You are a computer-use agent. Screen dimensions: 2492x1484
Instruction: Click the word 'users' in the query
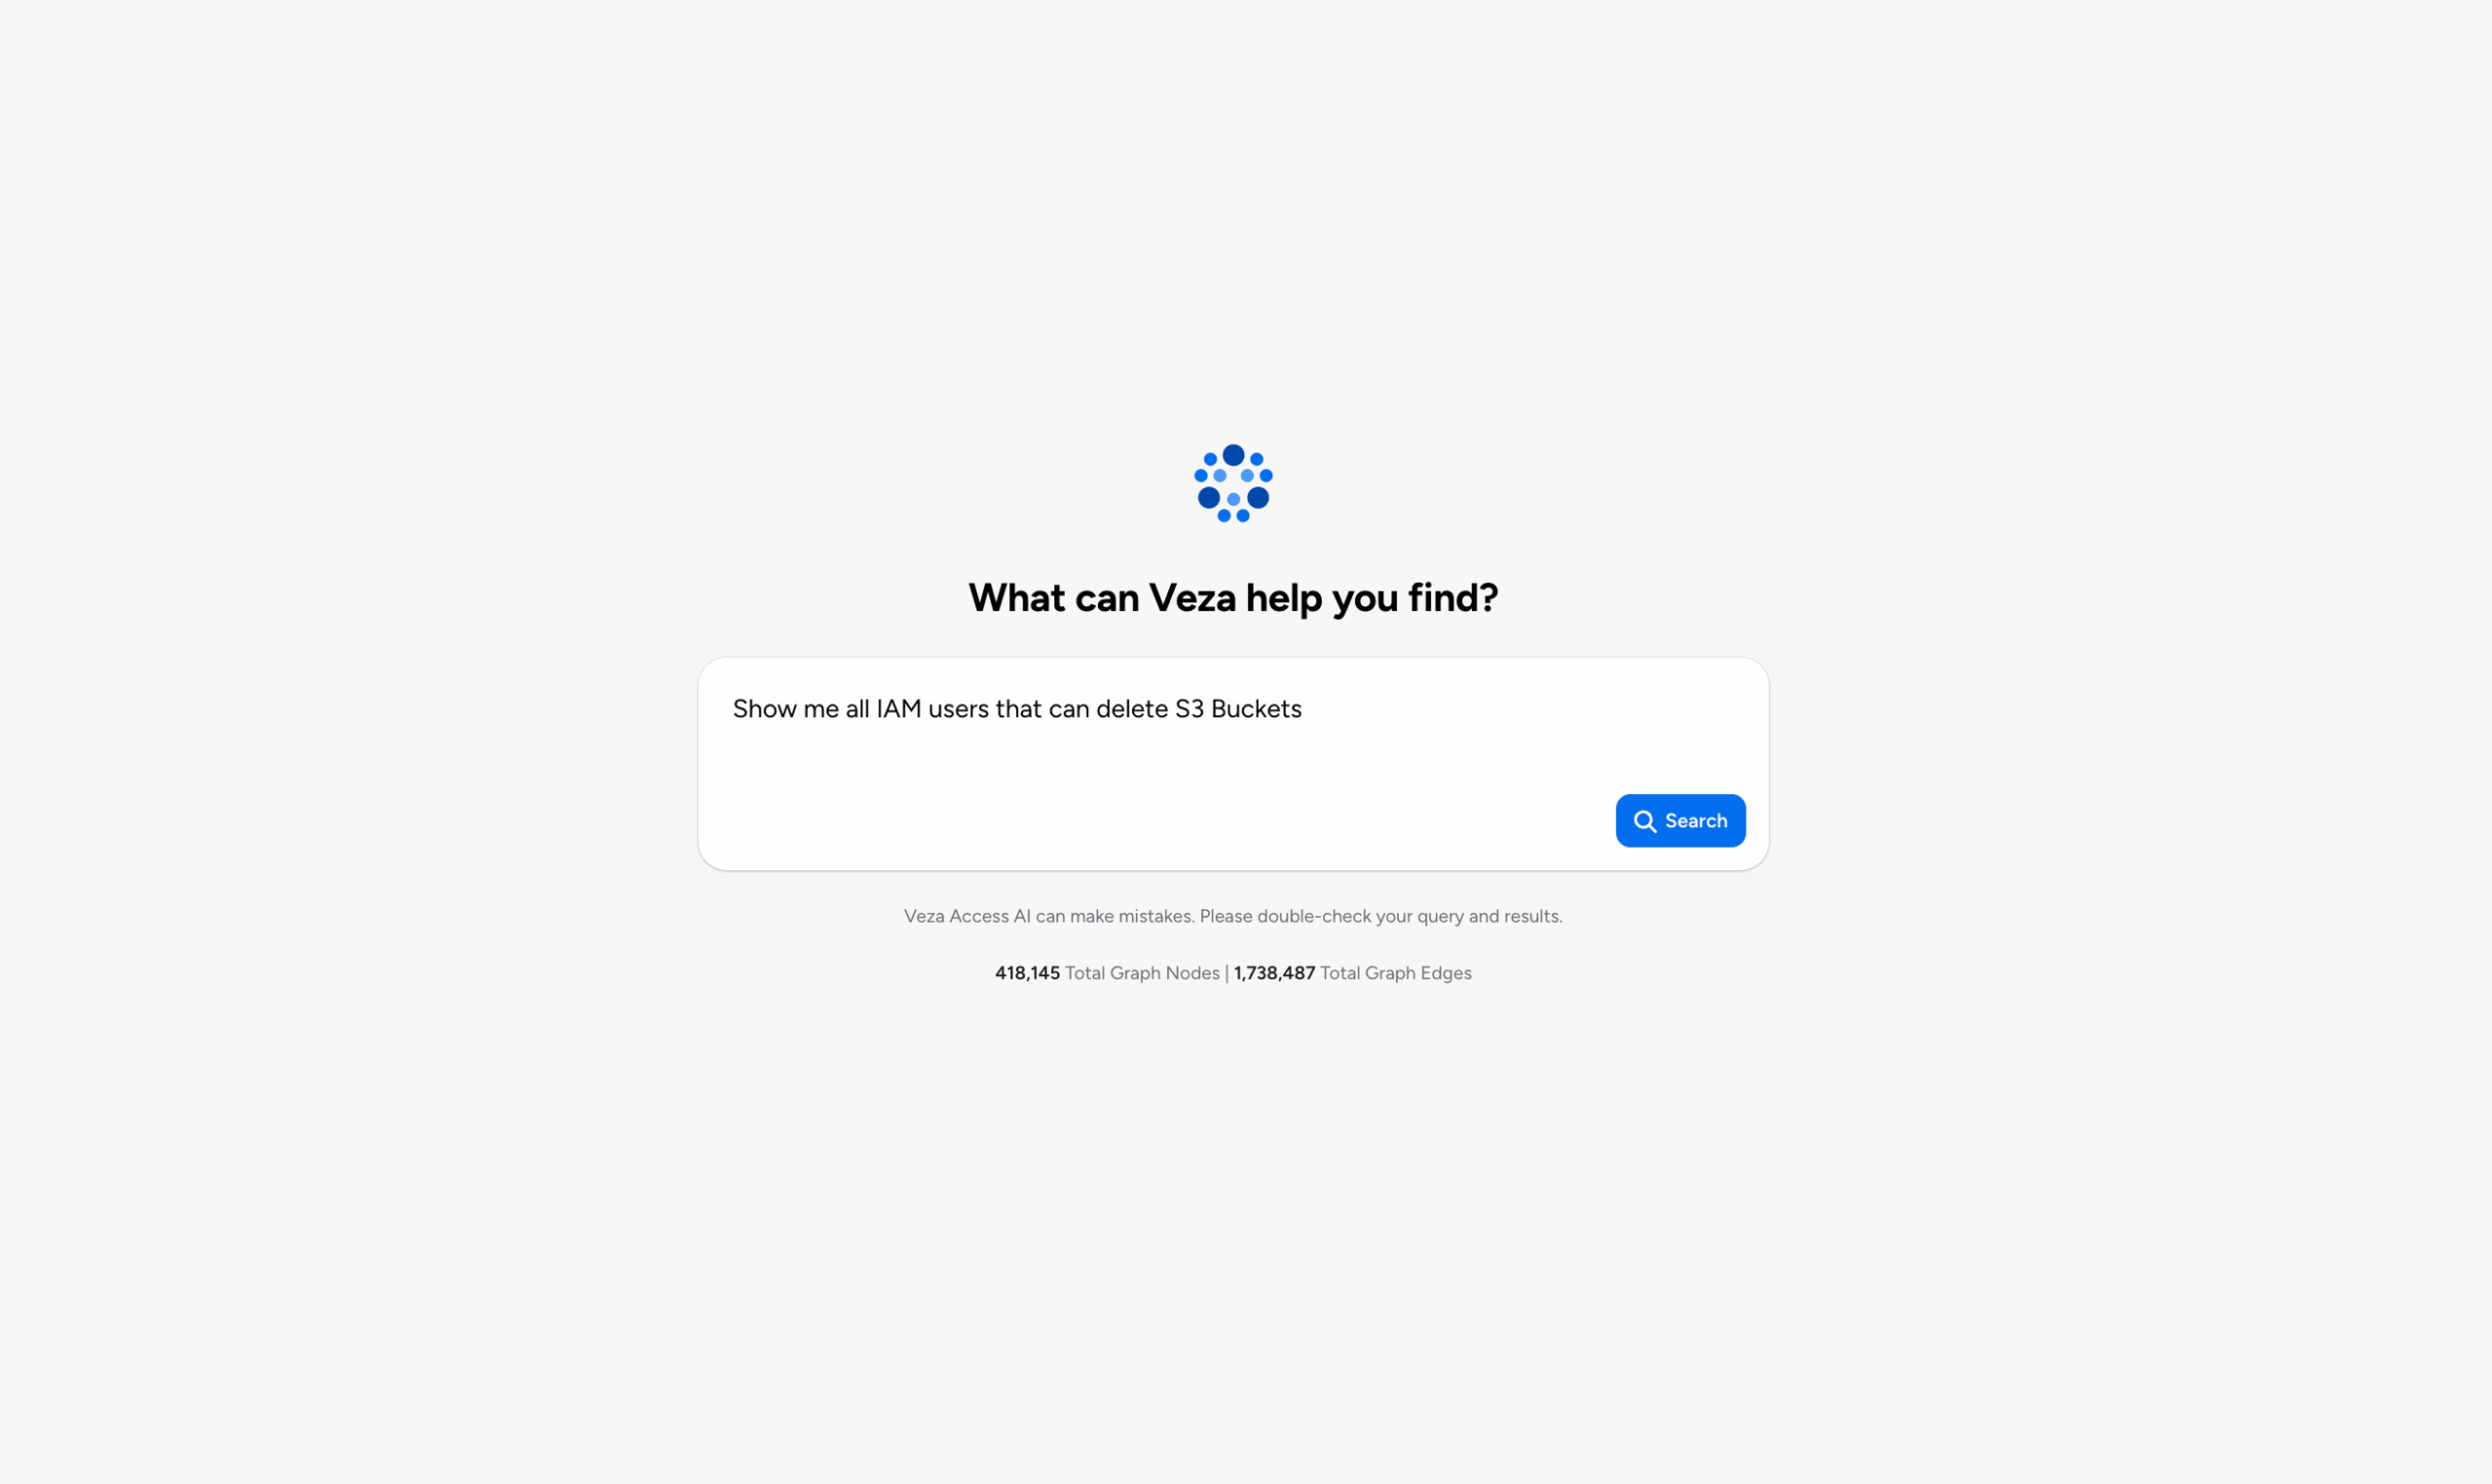pyautogui.click(x=958, y=709)
